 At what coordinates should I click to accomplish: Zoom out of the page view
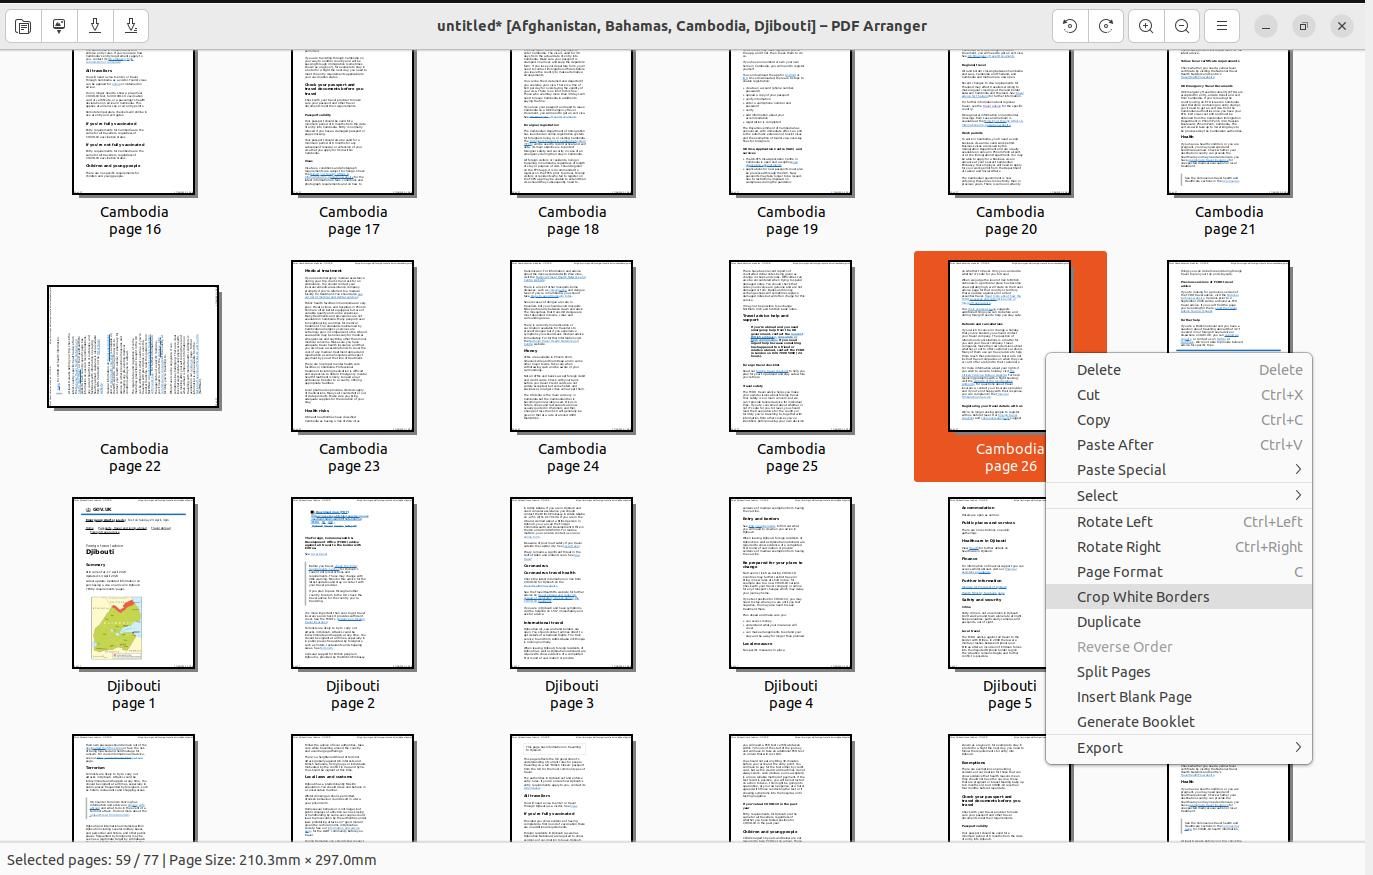pos(1182,26)
